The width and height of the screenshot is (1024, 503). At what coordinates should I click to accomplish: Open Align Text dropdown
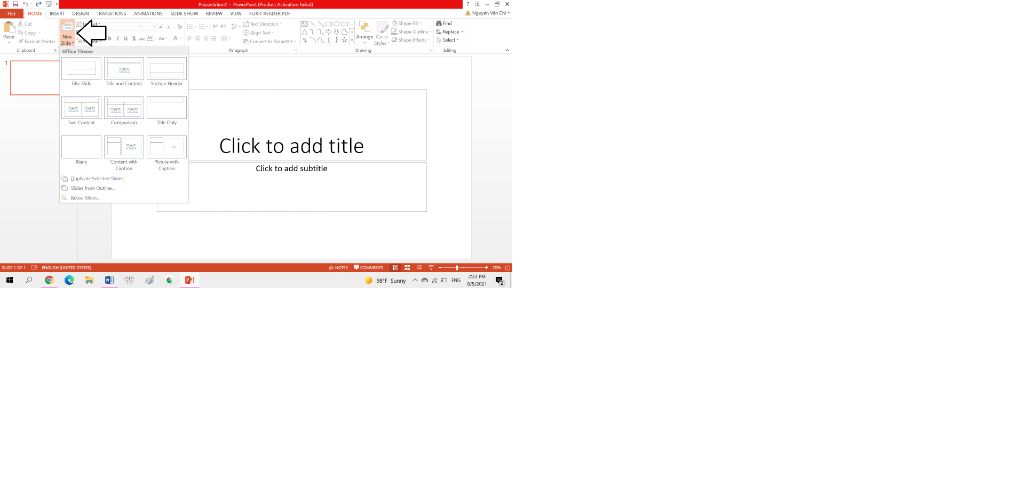coord(259,33)
